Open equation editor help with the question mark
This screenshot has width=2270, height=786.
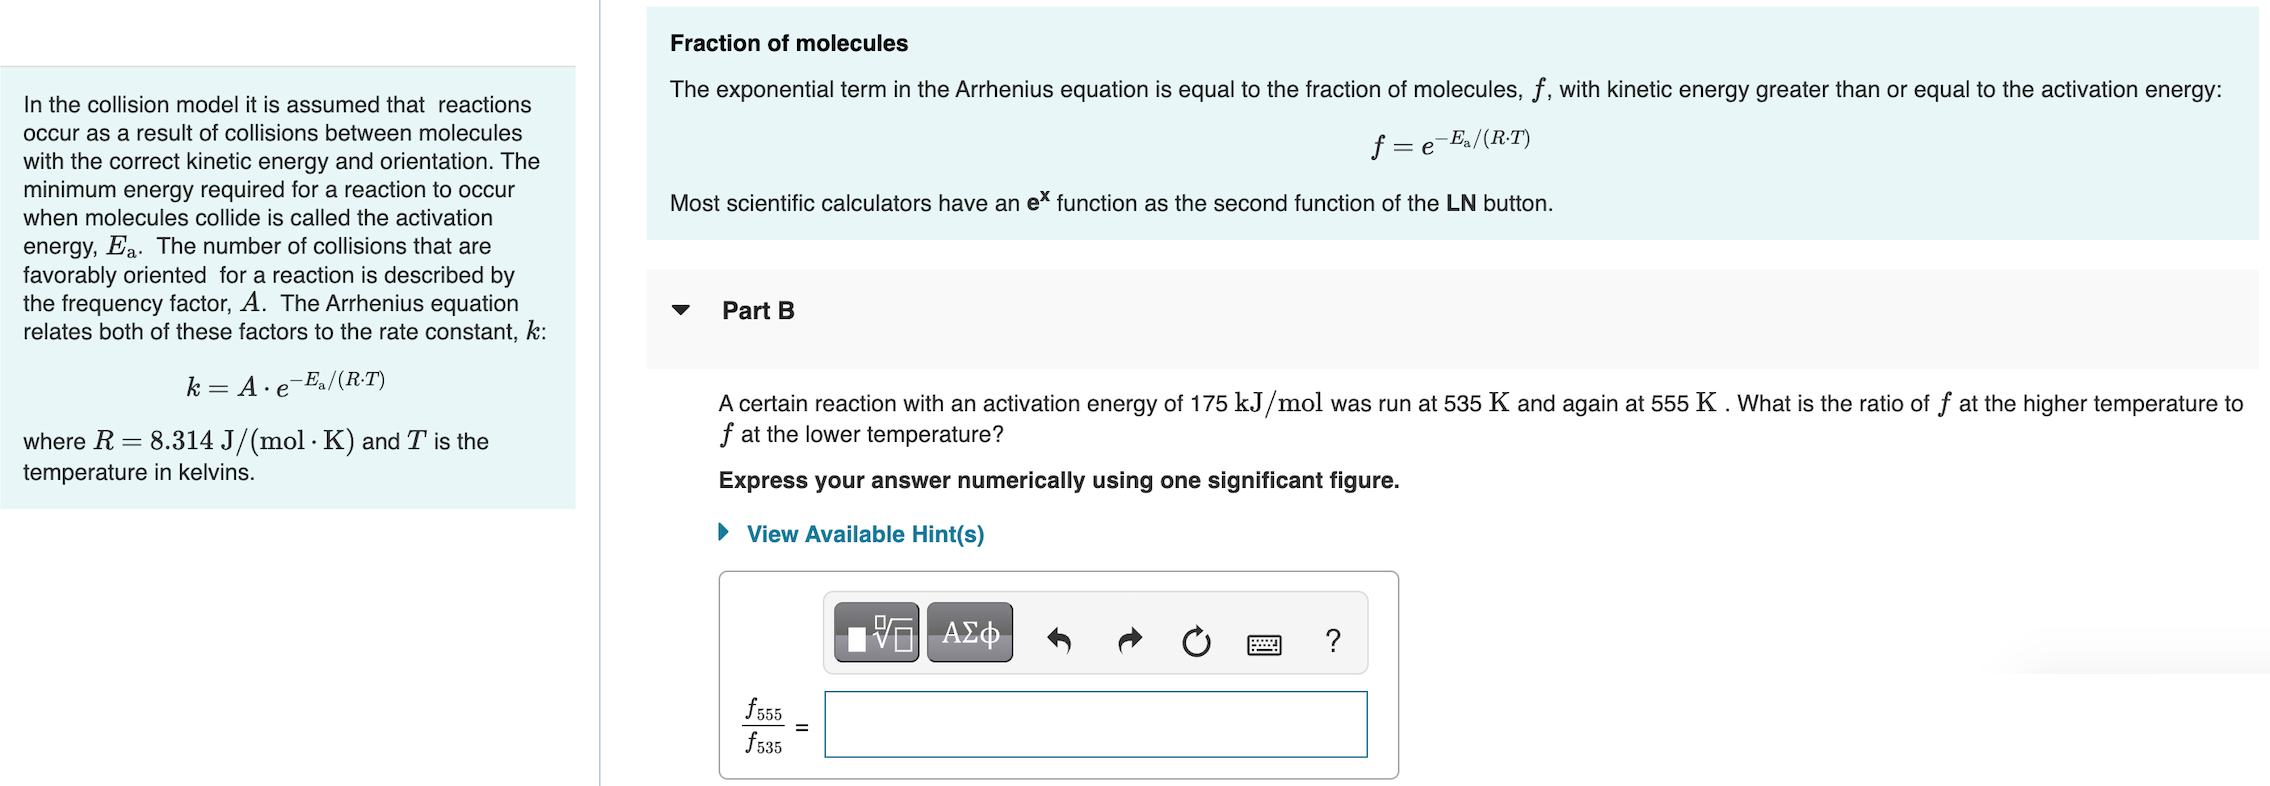point(1333,641)
